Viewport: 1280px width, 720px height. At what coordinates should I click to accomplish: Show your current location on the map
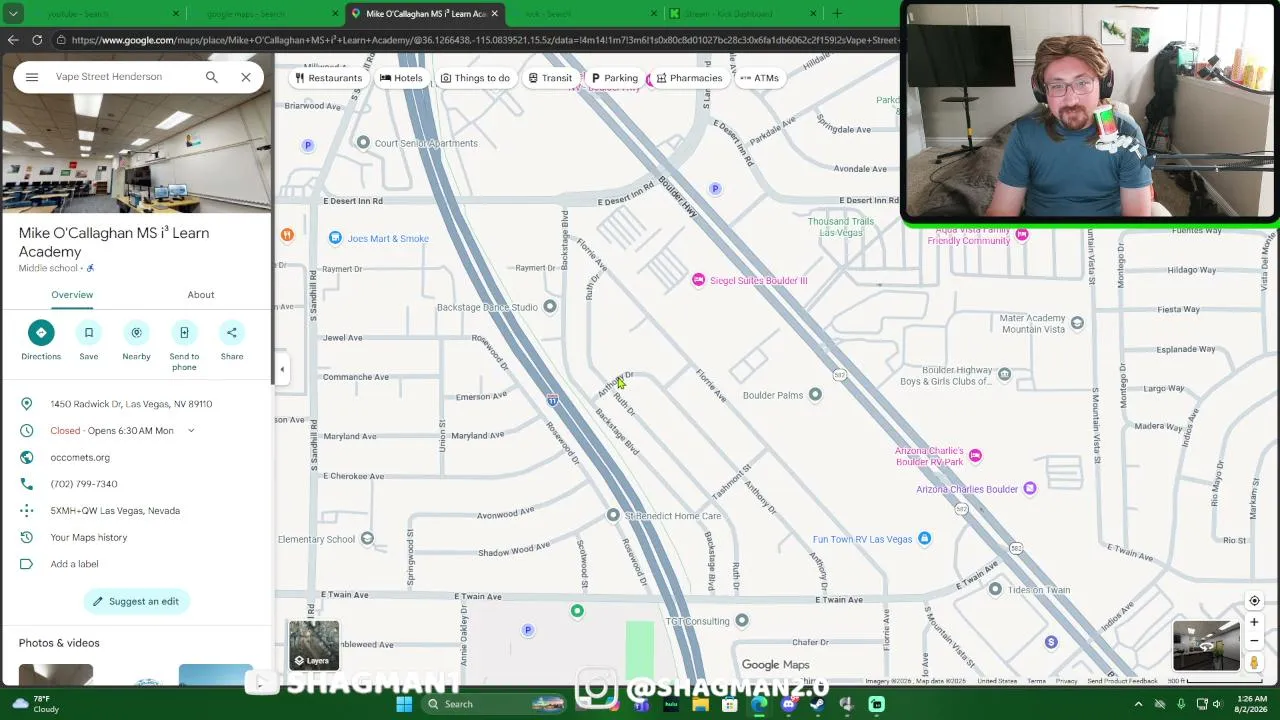pos(1254,601)
